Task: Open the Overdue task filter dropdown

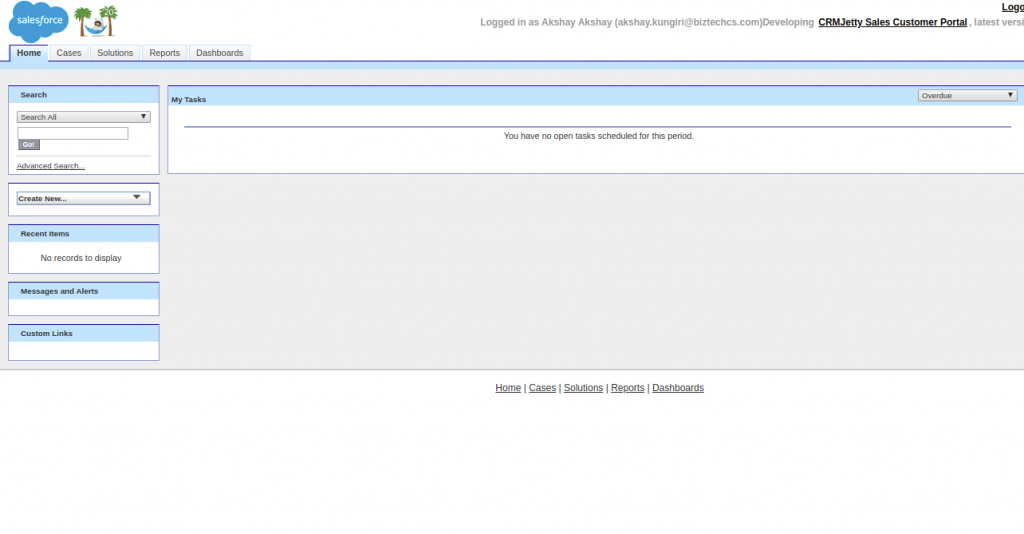Action: 967,95
